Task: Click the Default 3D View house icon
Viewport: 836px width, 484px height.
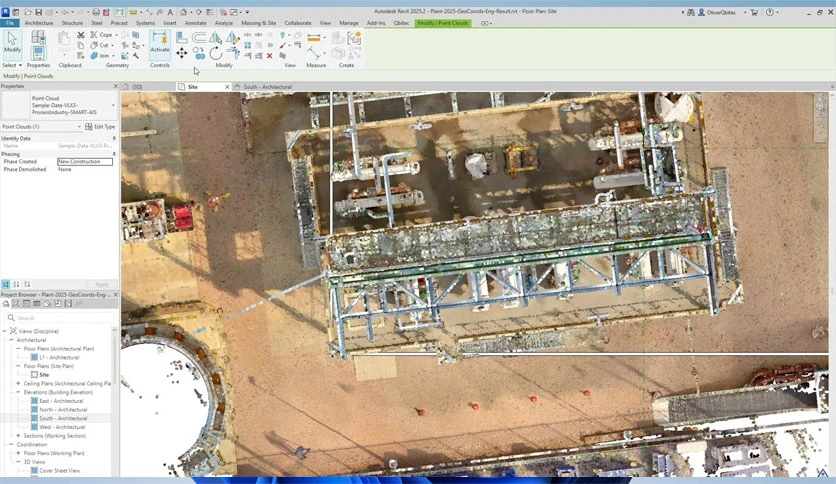Action: pyautogui.click(x=183, y=12)
